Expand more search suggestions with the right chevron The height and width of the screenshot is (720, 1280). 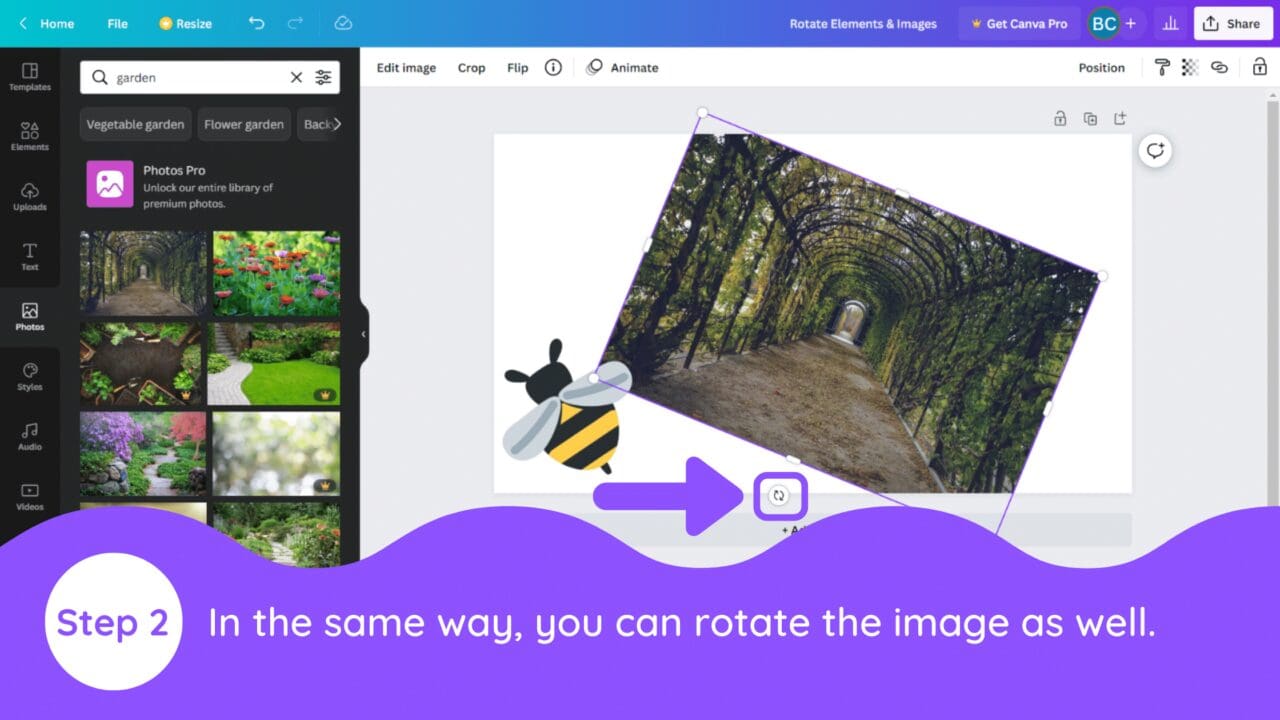[x=338, y=124]
